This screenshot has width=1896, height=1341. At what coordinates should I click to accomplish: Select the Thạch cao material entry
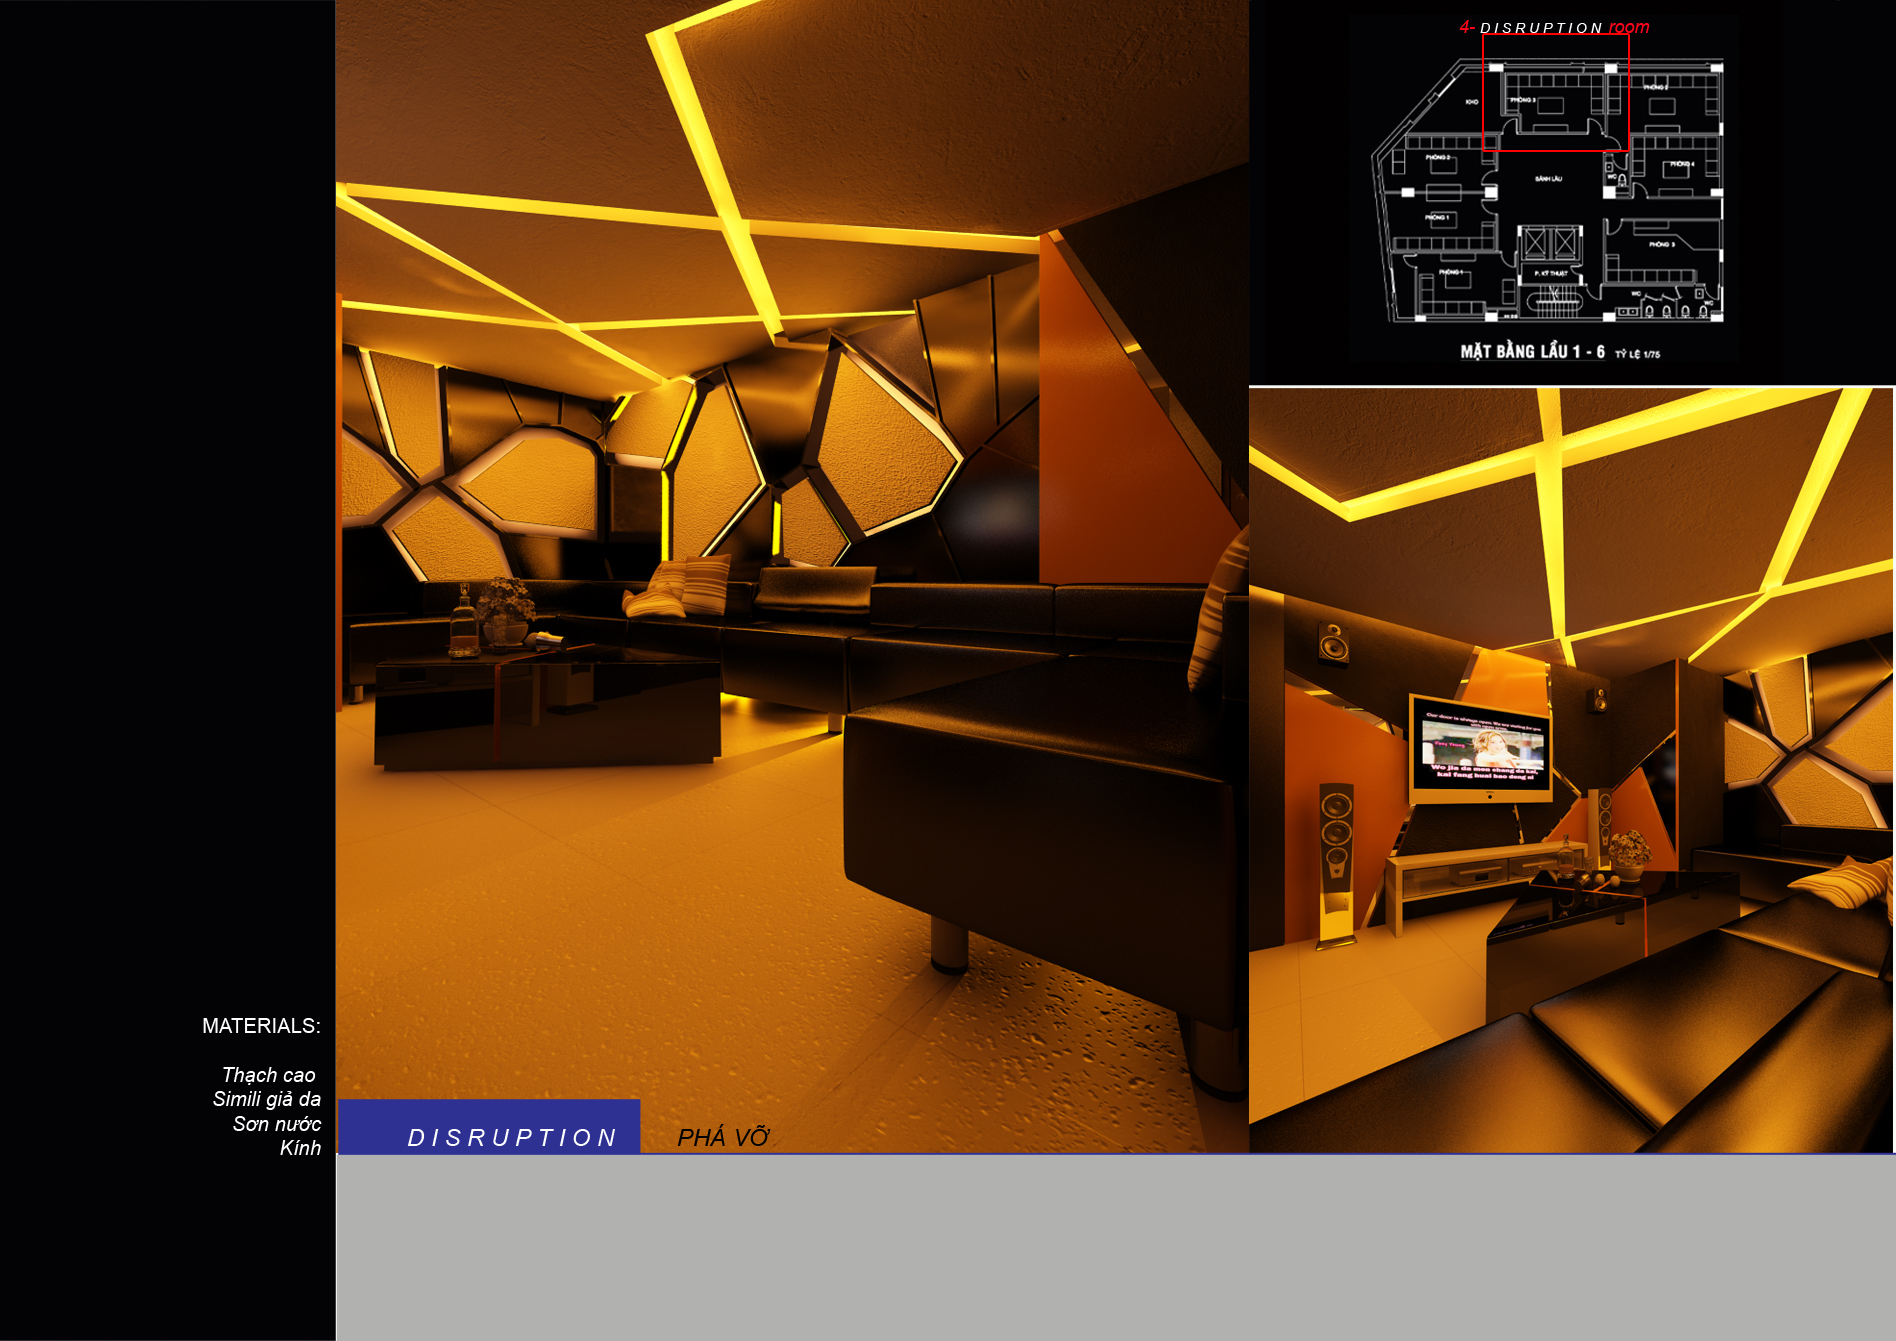tap(268, 1075)
